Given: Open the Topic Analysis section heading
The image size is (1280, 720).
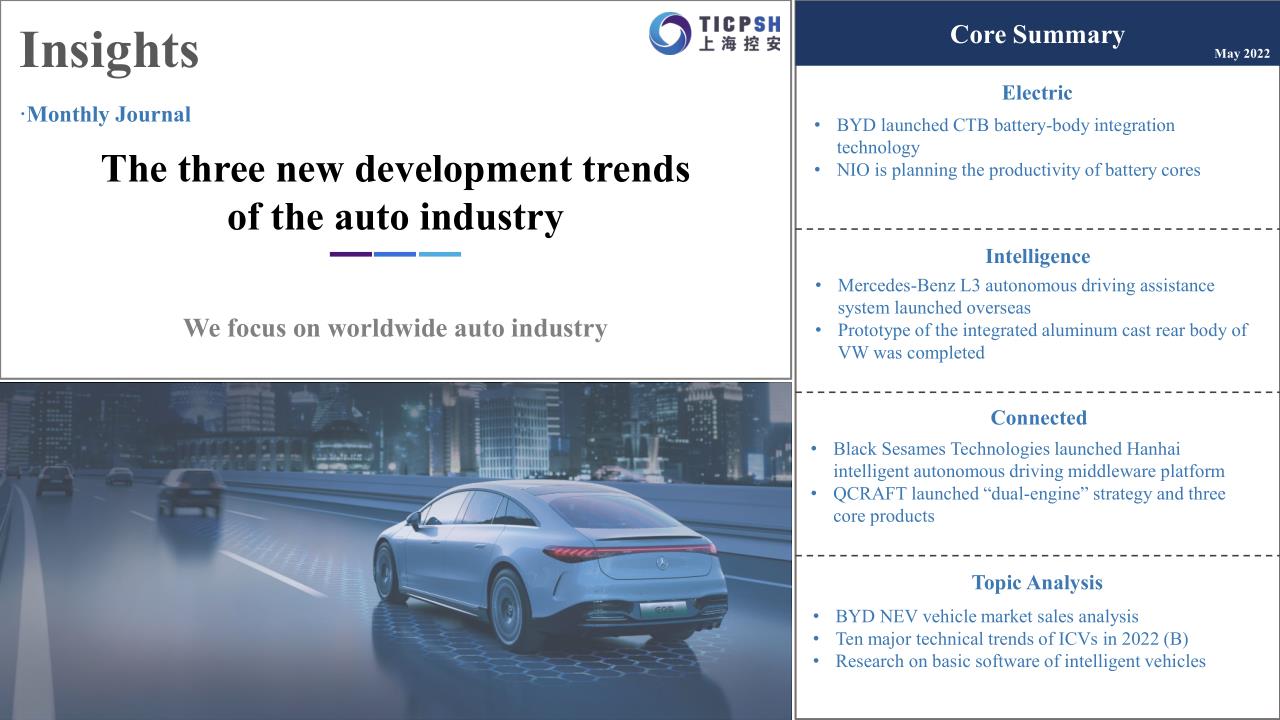Looking at the screenshot, I should [x=1037, y=582].
